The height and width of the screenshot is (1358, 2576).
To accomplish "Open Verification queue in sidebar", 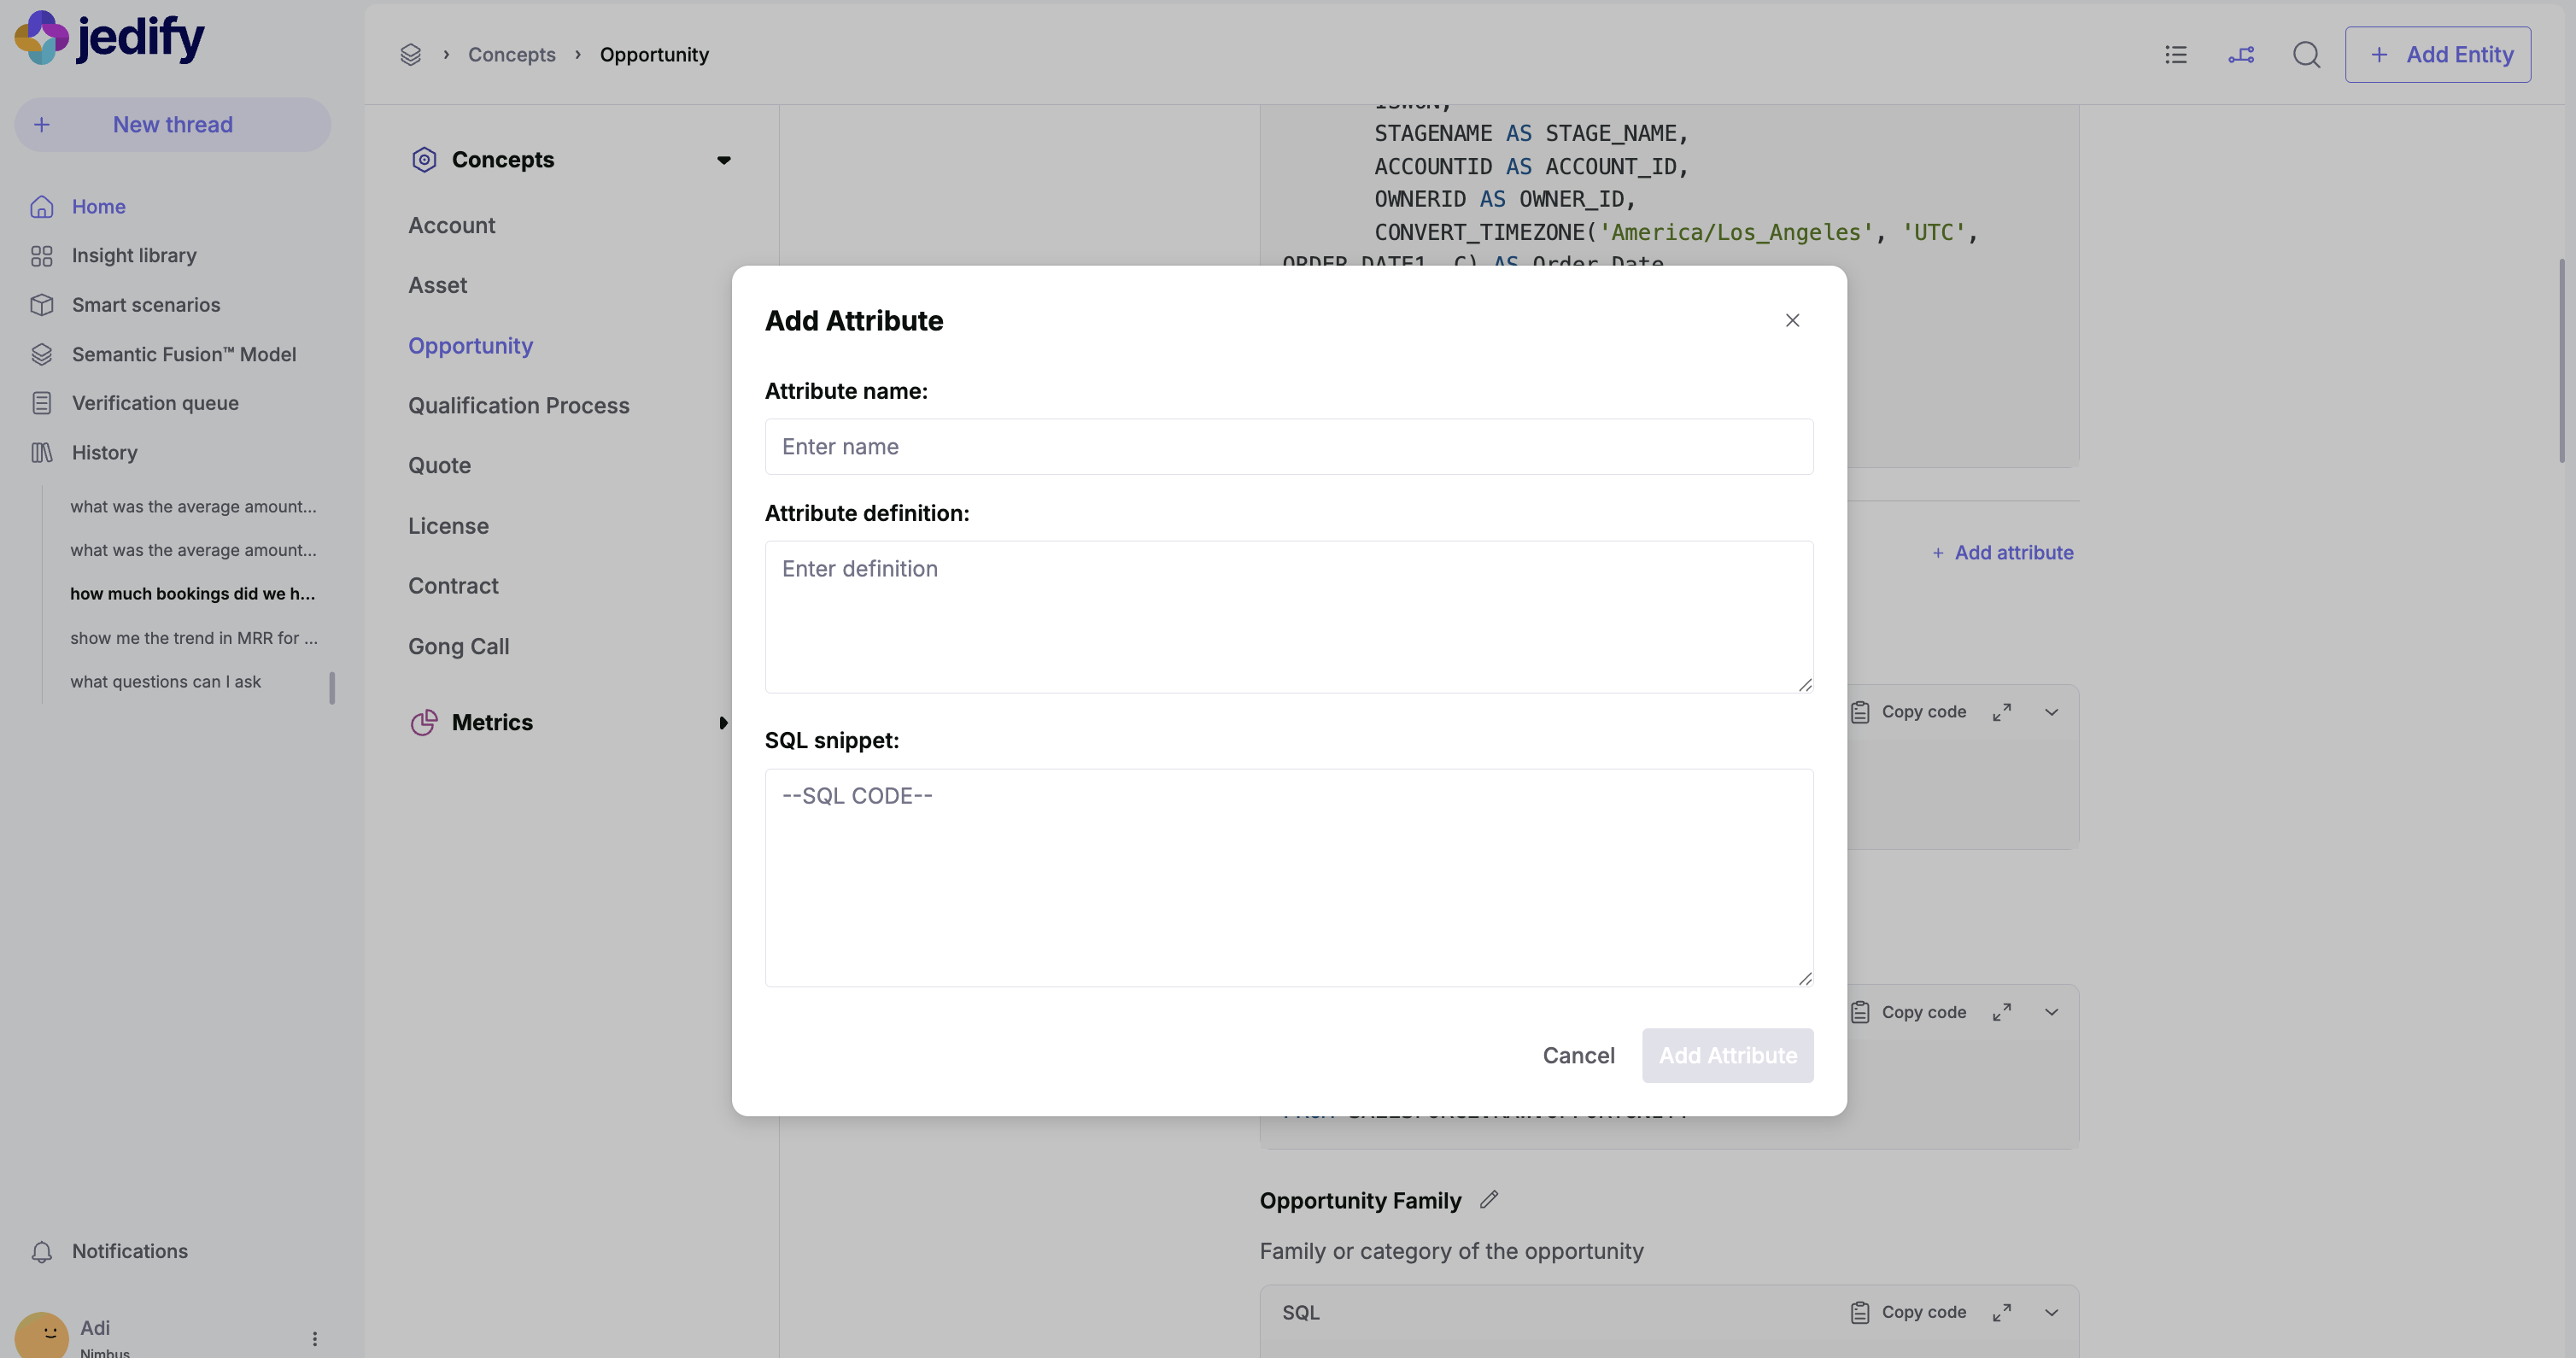I will click(155, 403).
